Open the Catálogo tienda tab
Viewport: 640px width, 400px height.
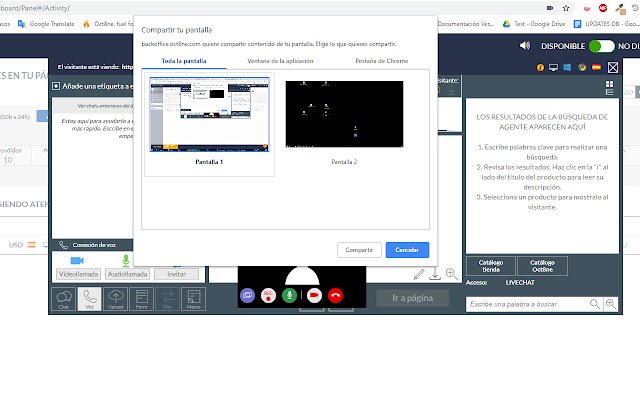(491, 266)
